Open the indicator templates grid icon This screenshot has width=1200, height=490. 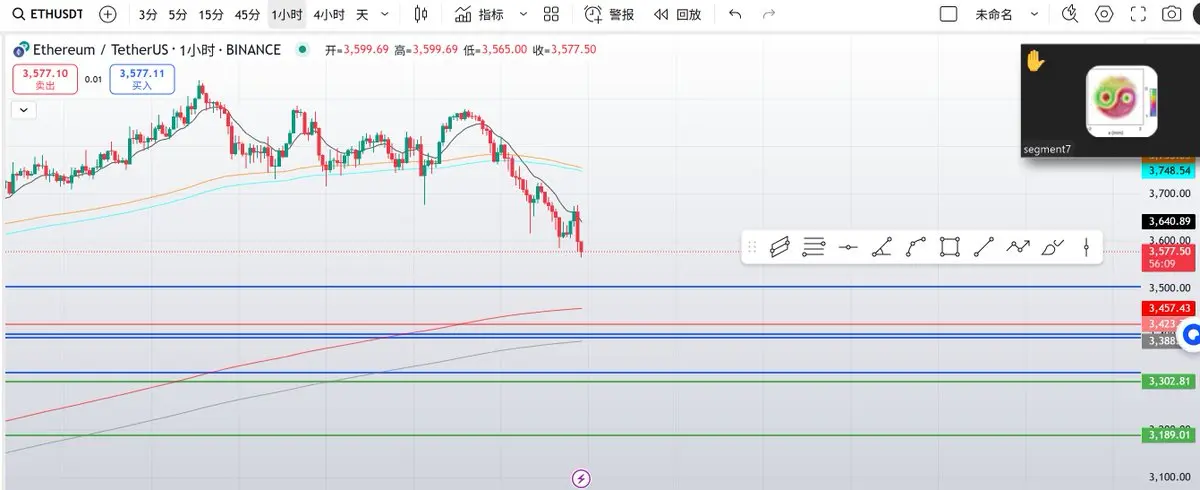coord(551,15)
